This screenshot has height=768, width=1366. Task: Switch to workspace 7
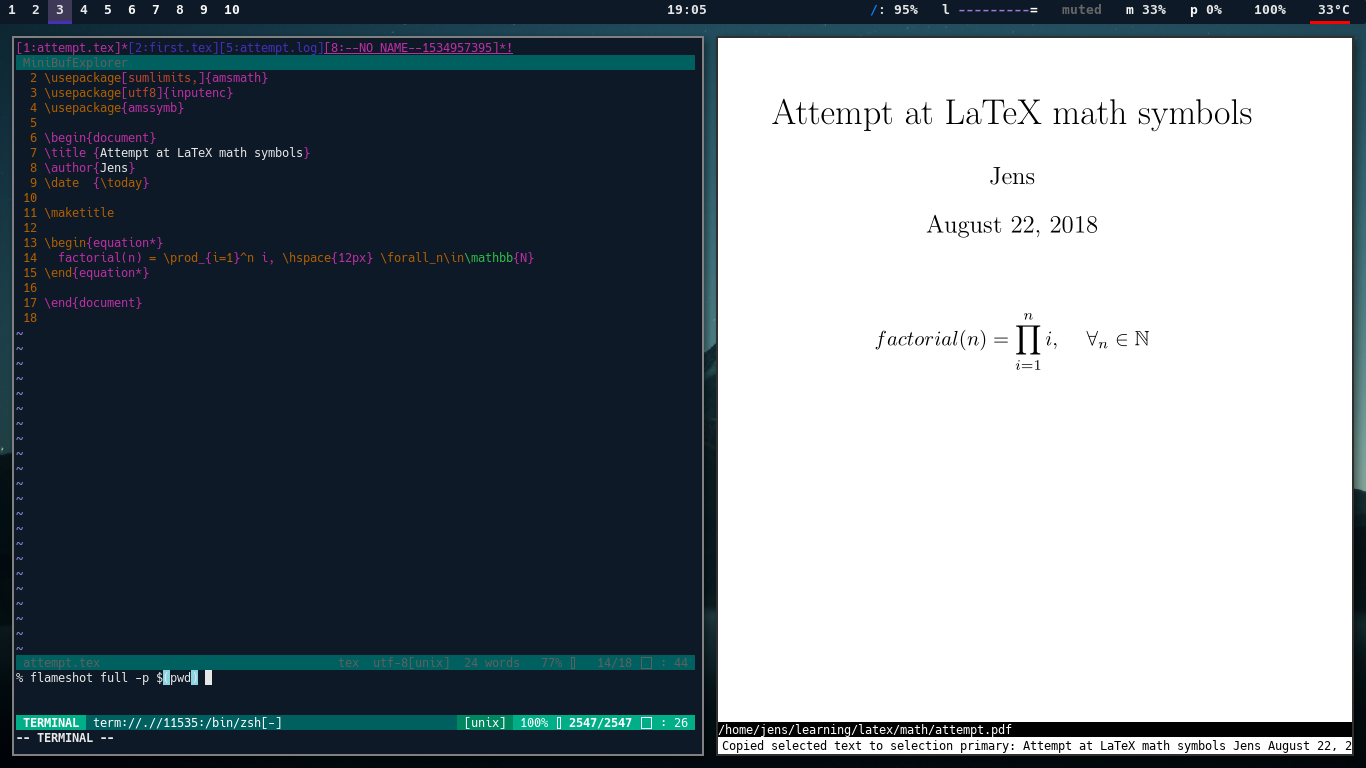pyautogui.click(x=156, y=10)
